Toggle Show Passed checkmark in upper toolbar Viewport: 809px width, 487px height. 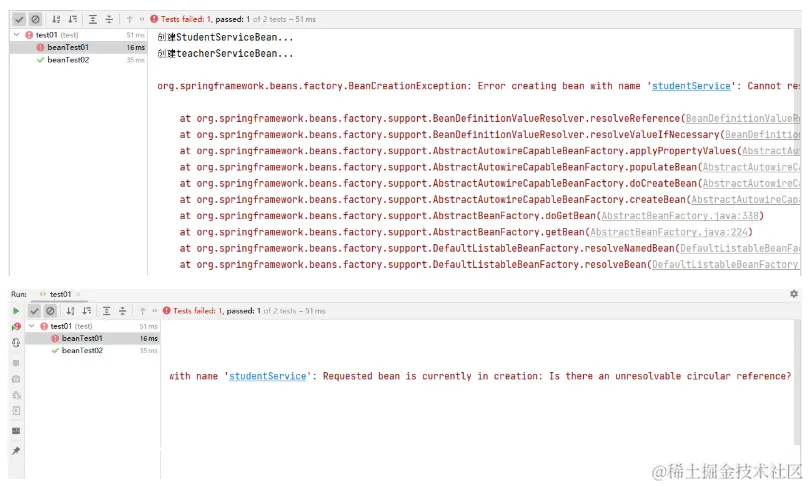pyautogui.click(x=19, y=19)
